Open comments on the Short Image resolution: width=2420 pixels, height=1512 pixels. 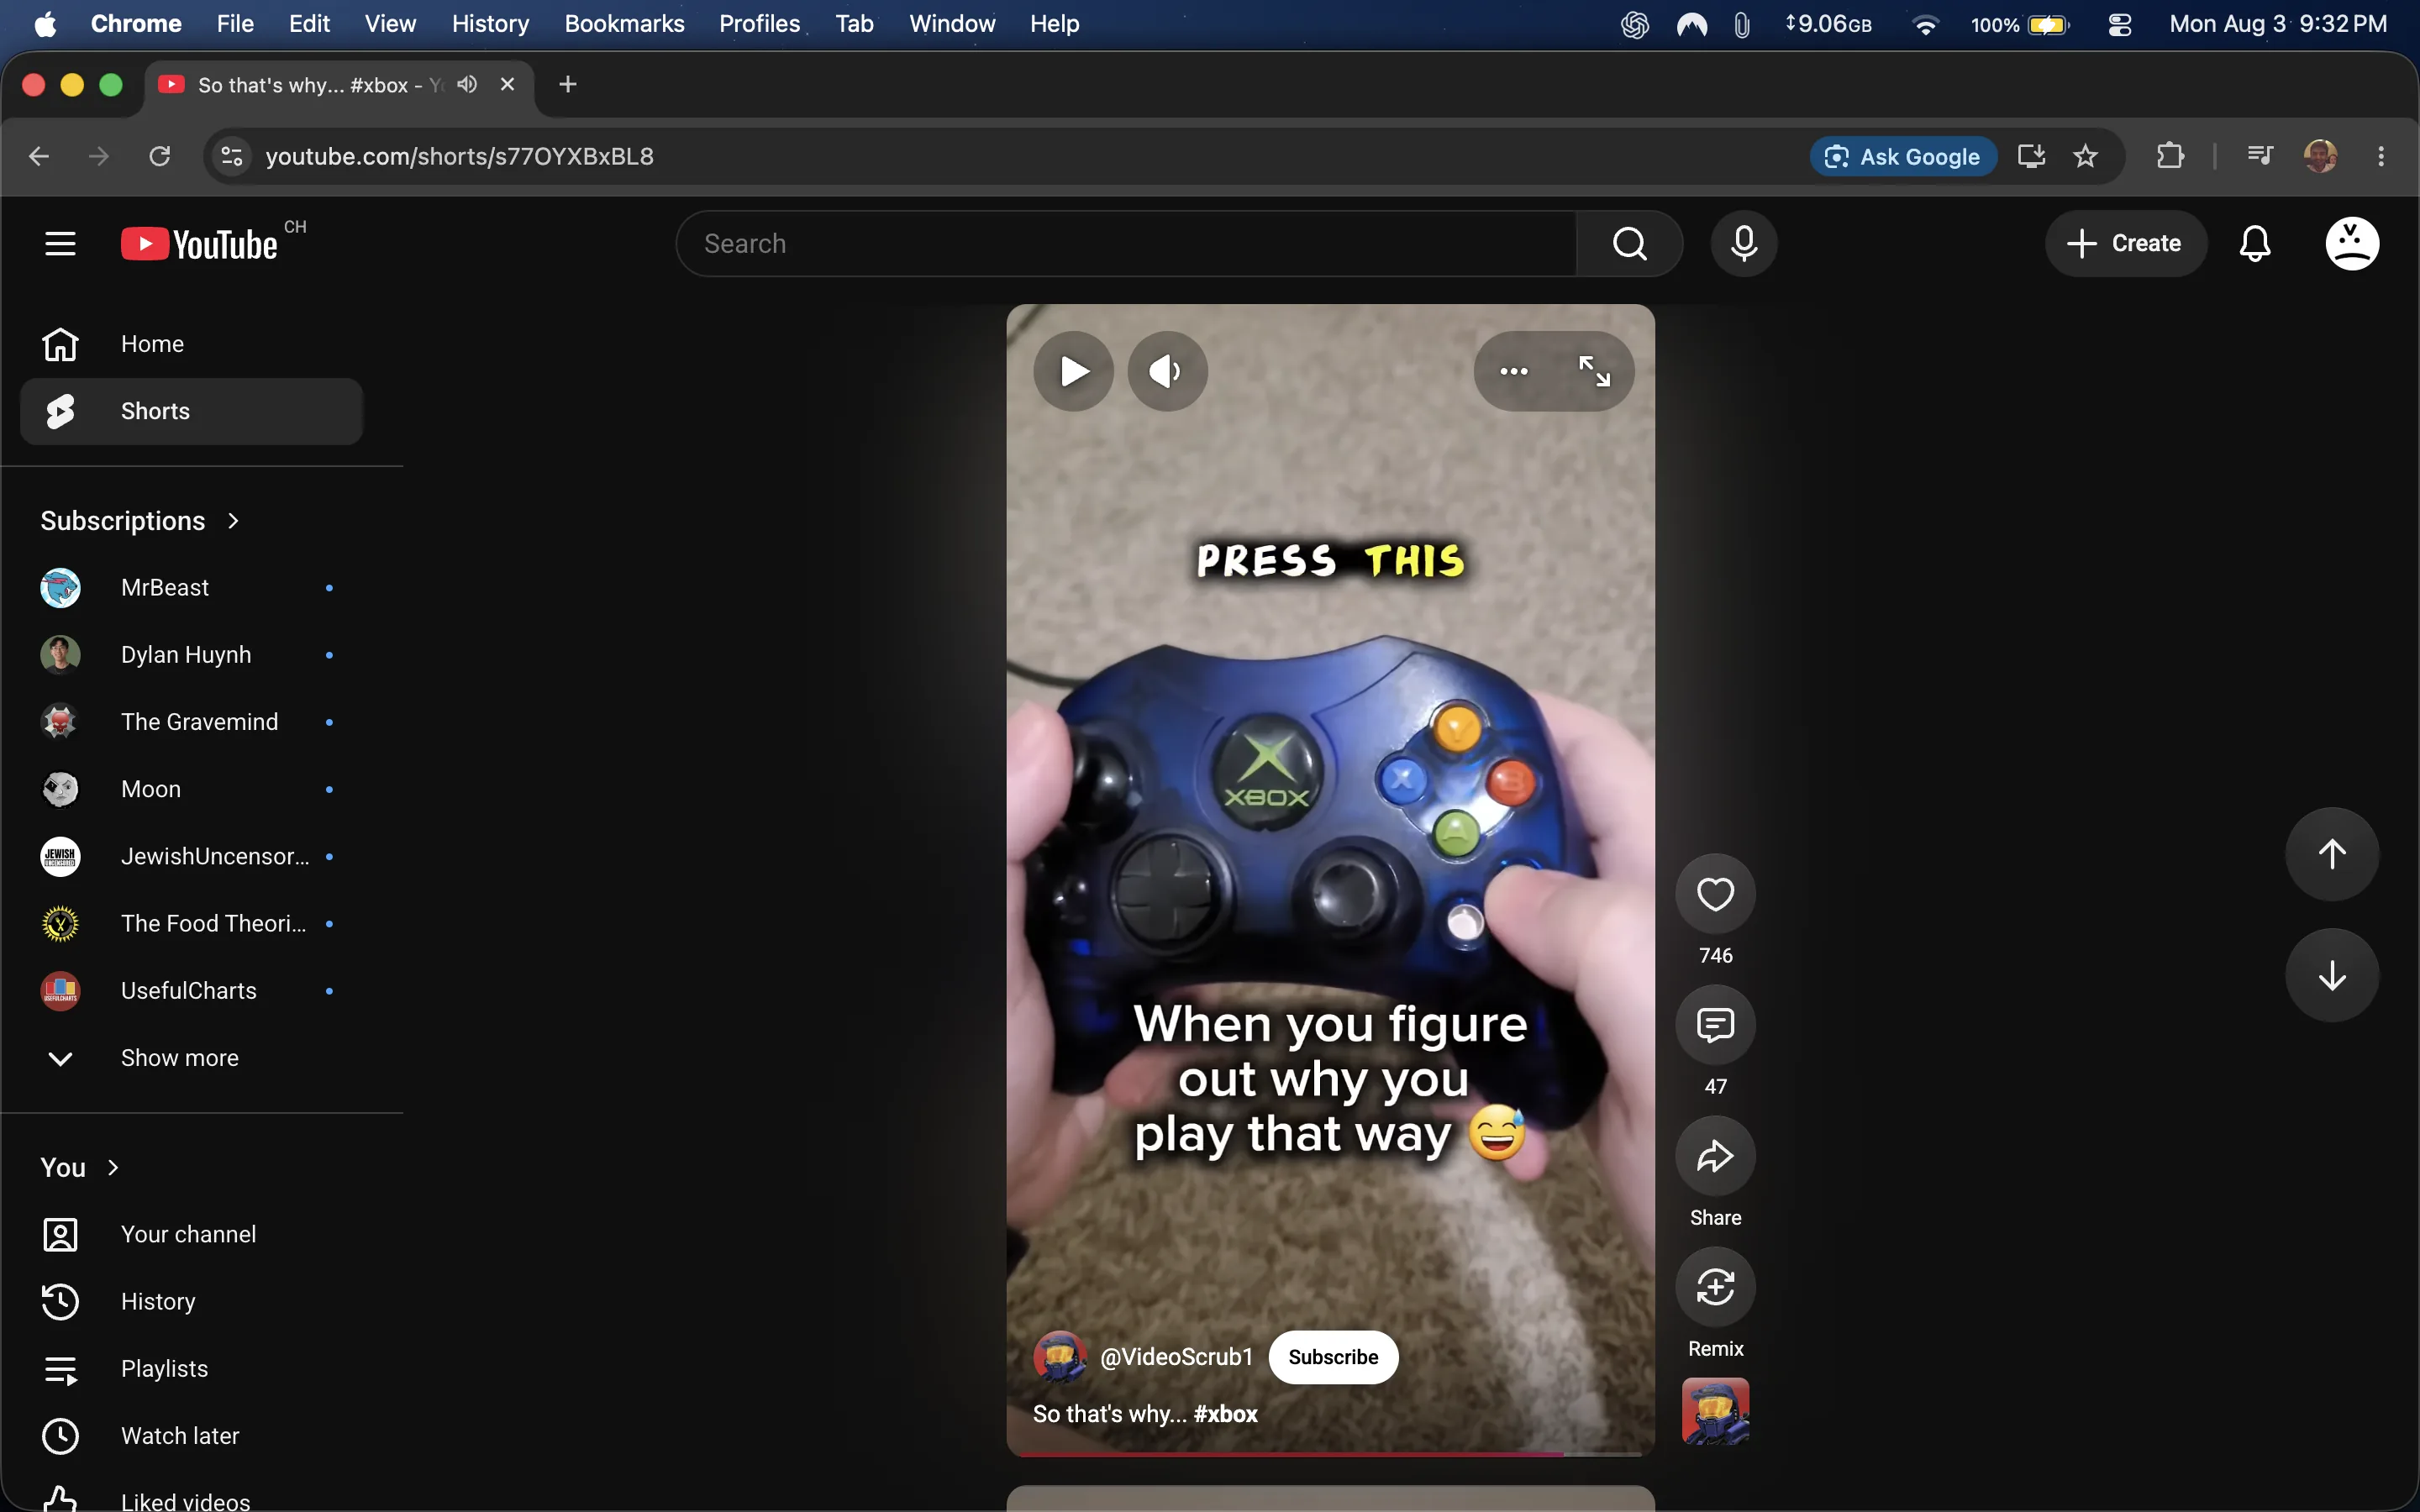[x=1715, y=1024]
